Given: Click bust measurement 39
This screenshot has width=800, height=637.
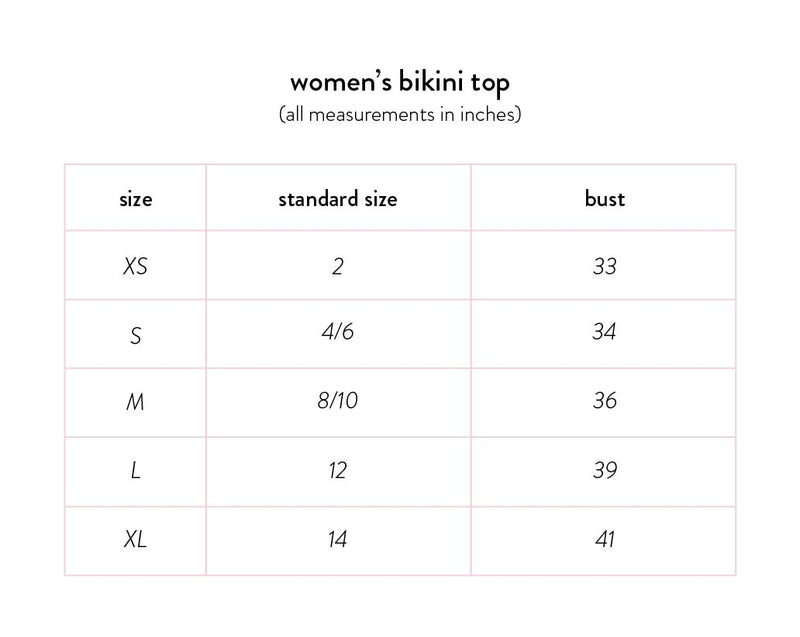Looking at the screenshot, I should [x=604, y=470].
